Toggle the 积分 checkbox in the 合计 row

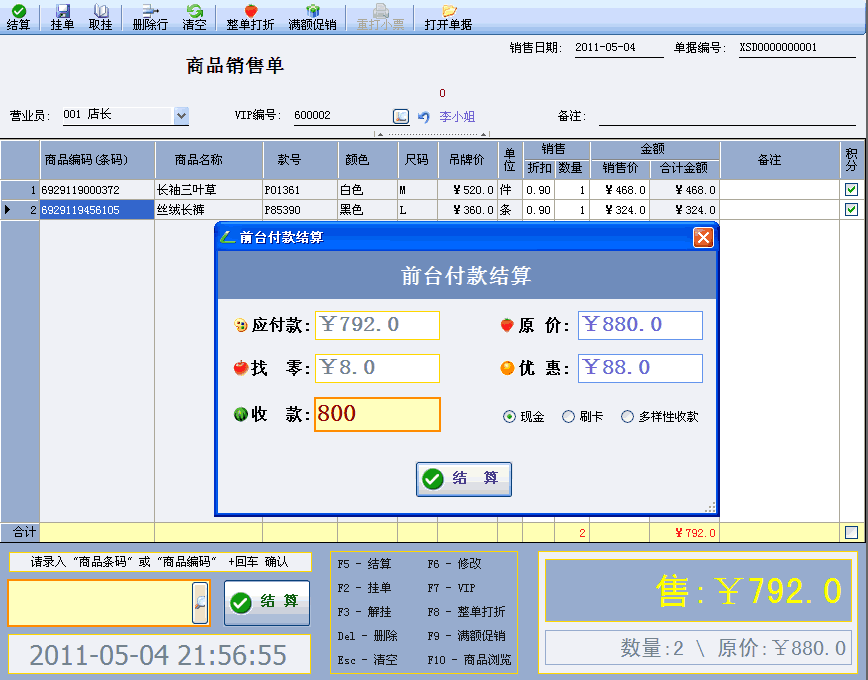(851, 532)
